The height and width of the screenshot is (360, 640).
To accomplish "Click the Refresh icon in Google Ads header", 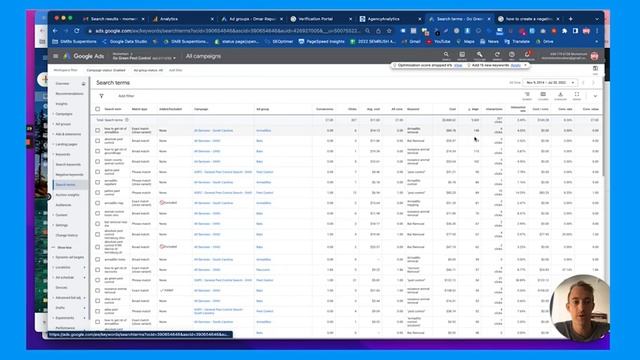I will tap(497, 54).
